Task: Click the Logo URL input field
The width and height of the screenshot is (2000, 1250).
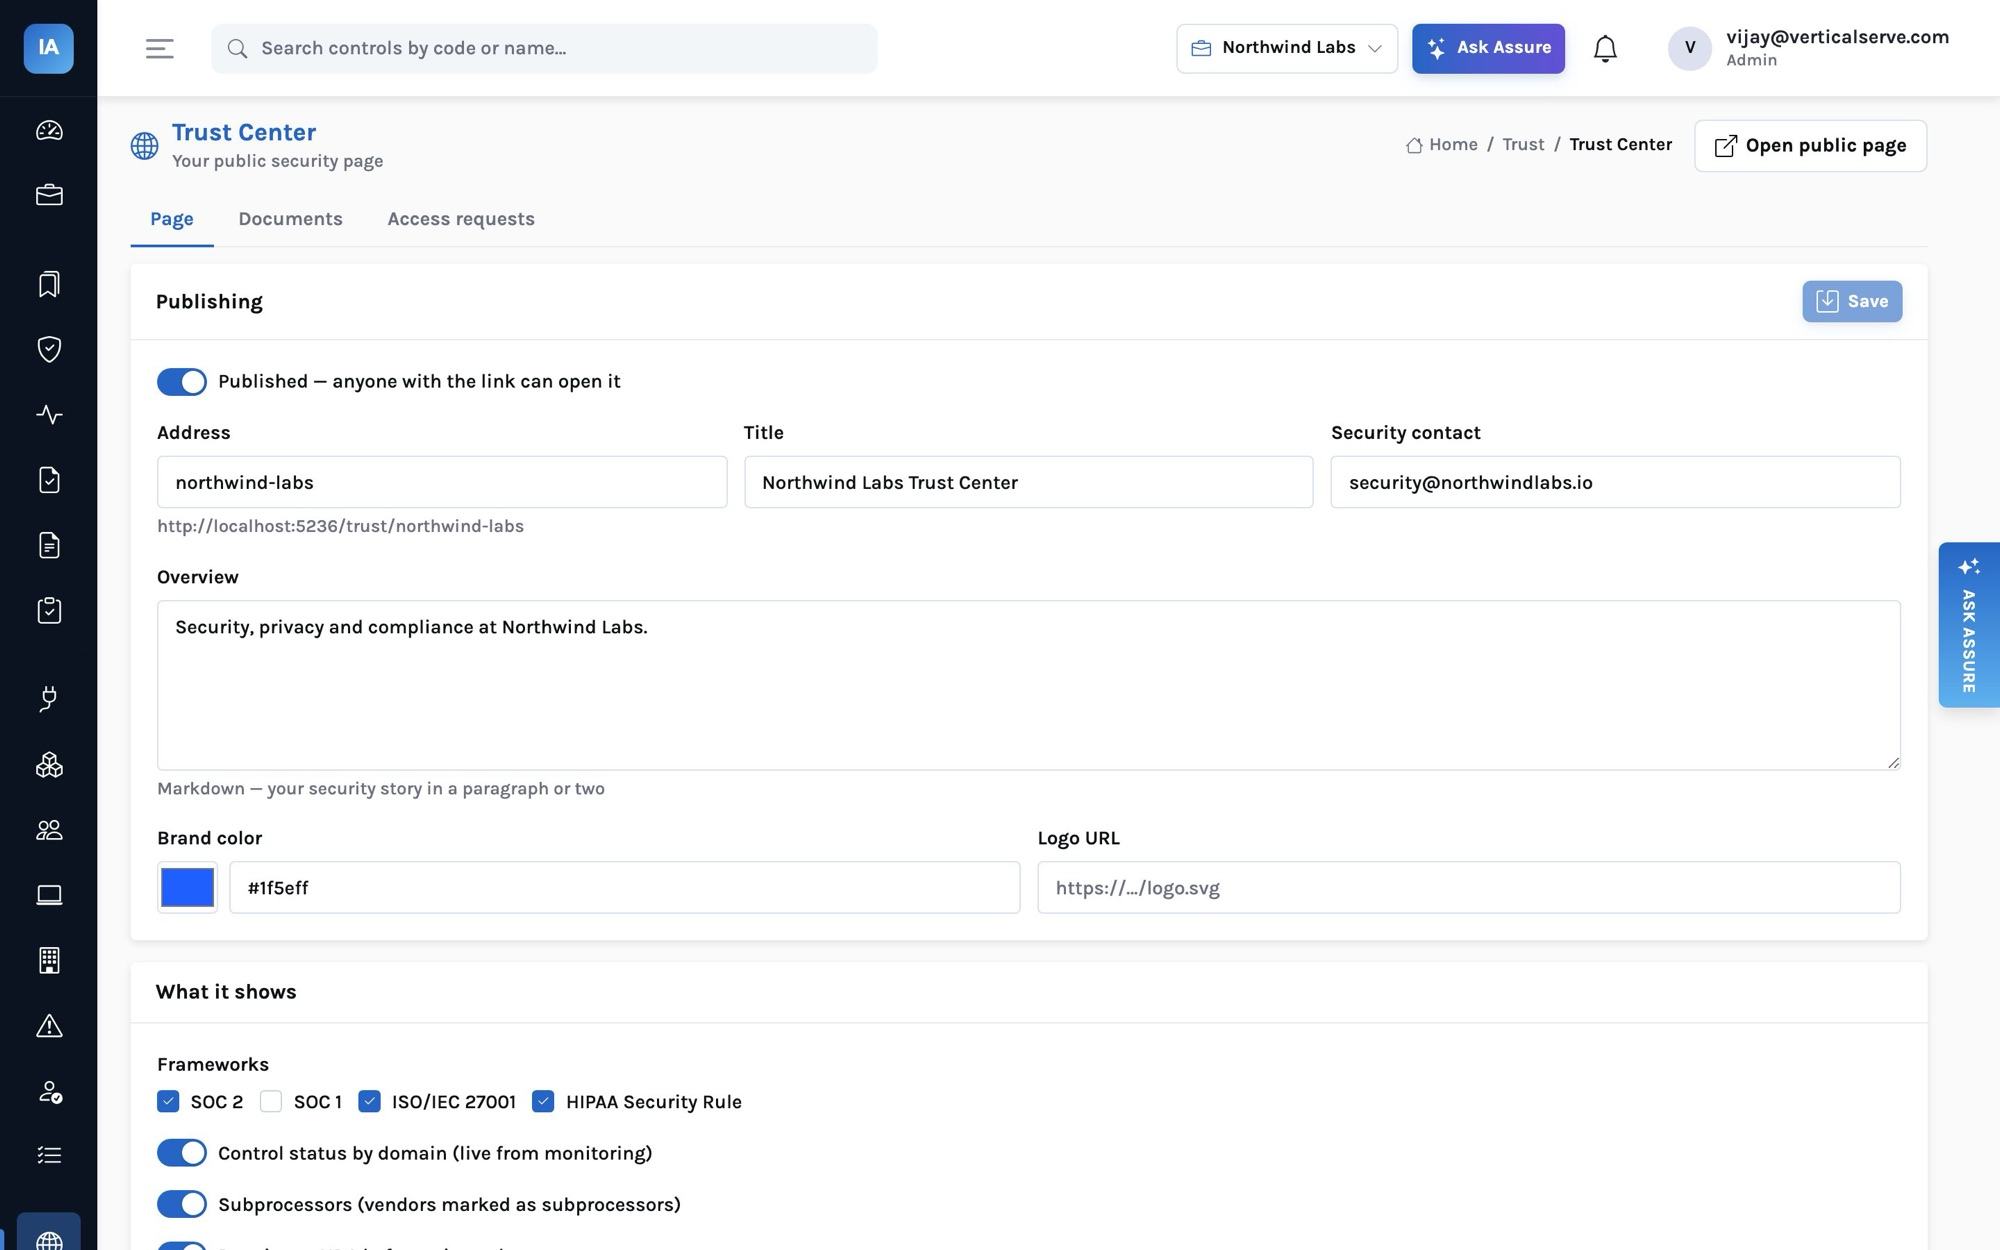Action: 1468,887
